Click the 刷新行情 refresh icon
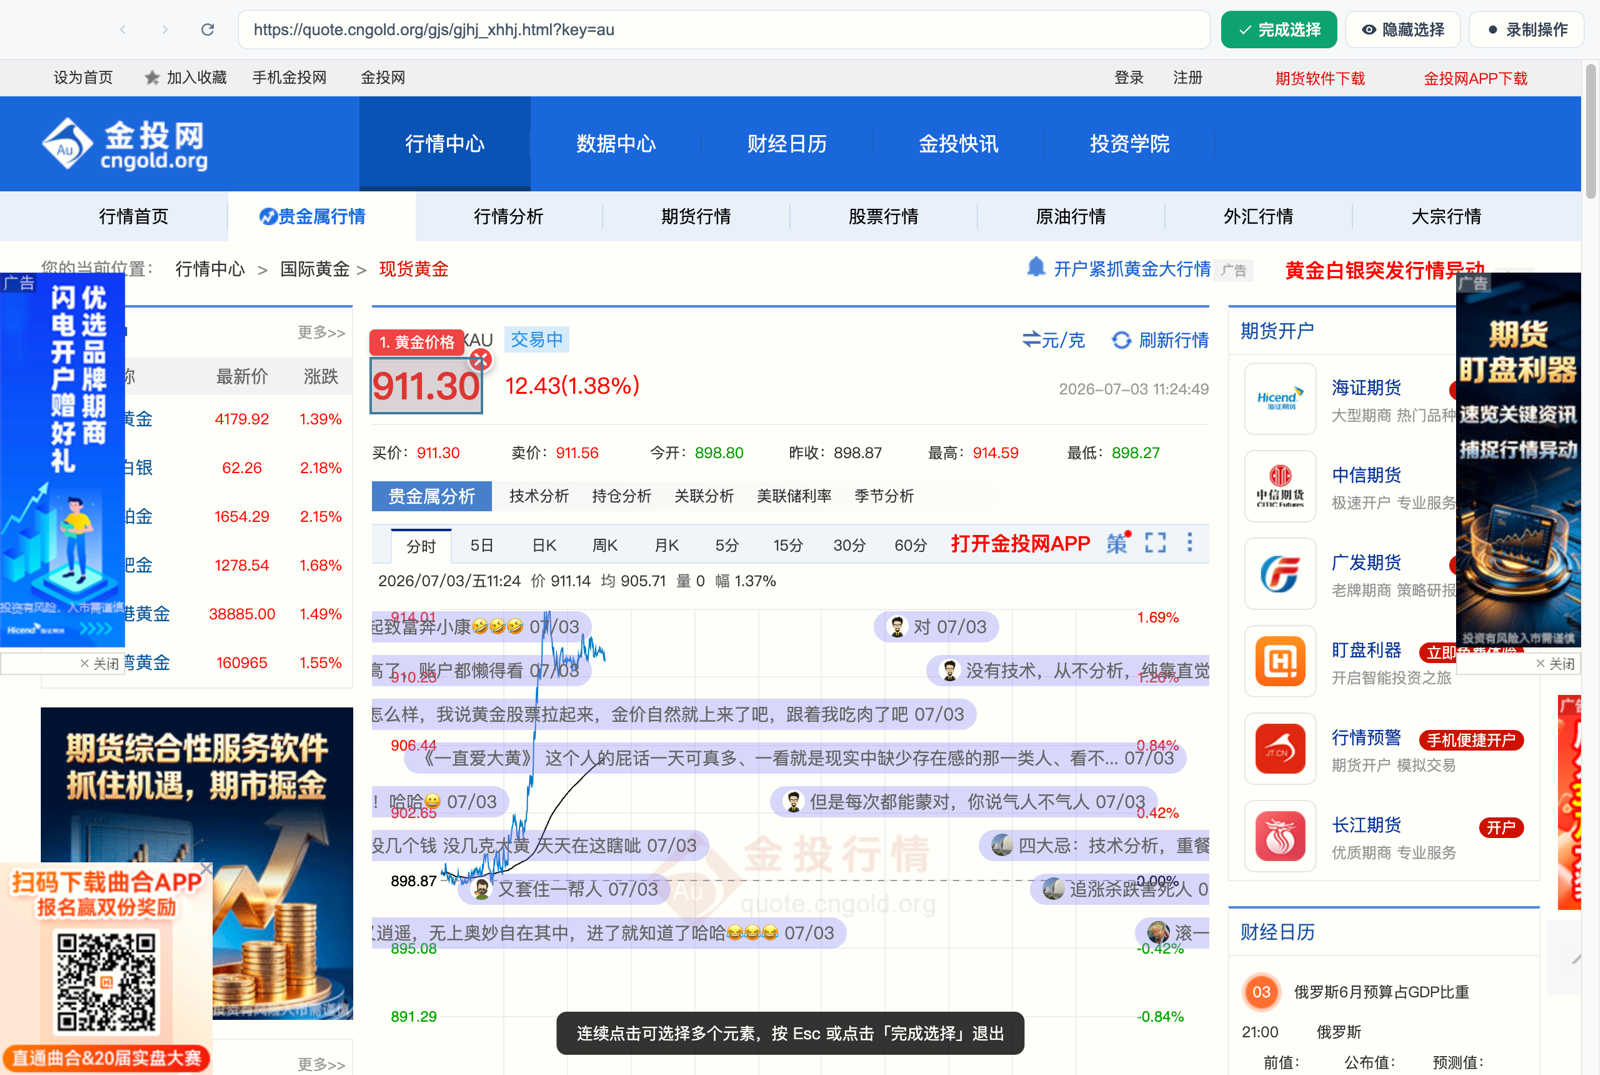 [1122, 340]
